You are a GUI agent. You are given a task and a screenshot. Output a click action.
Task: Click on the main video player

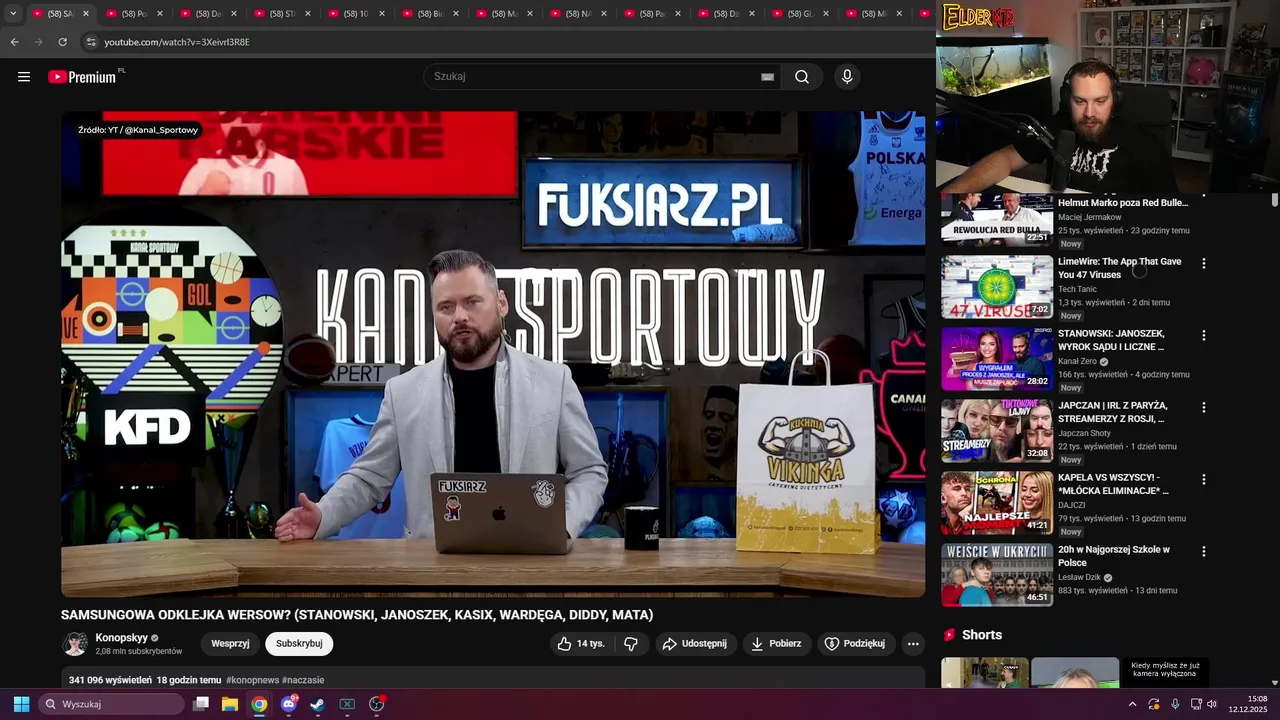[x=493, y=354]
